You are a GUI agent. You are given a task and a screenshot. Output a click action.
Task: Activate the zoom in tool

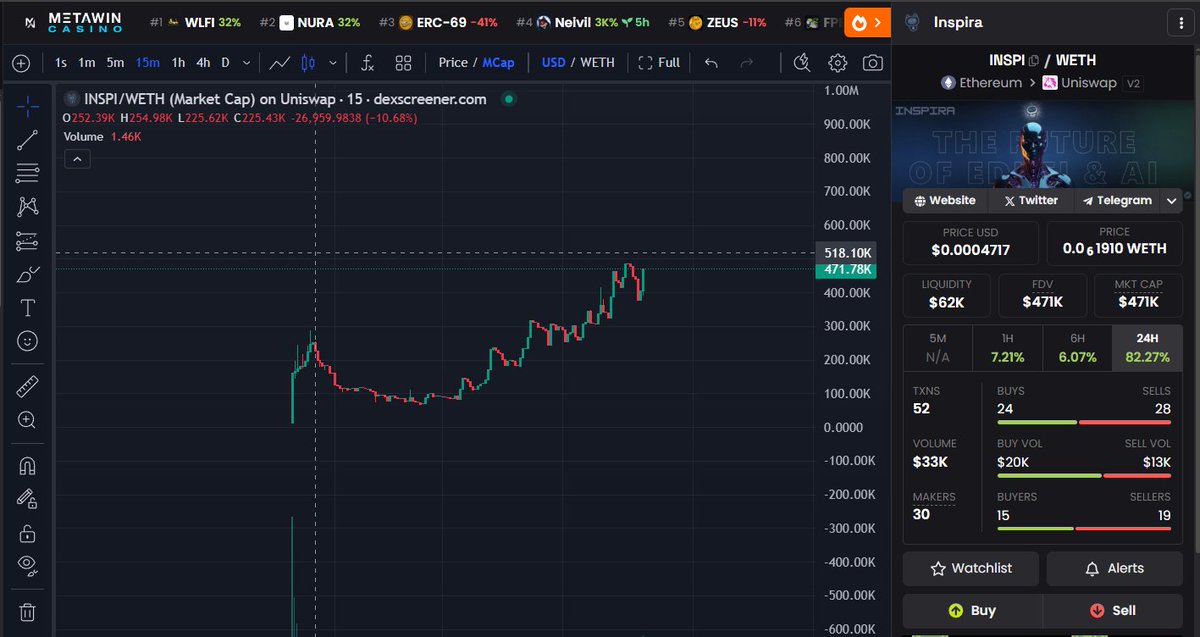[28, 420]
